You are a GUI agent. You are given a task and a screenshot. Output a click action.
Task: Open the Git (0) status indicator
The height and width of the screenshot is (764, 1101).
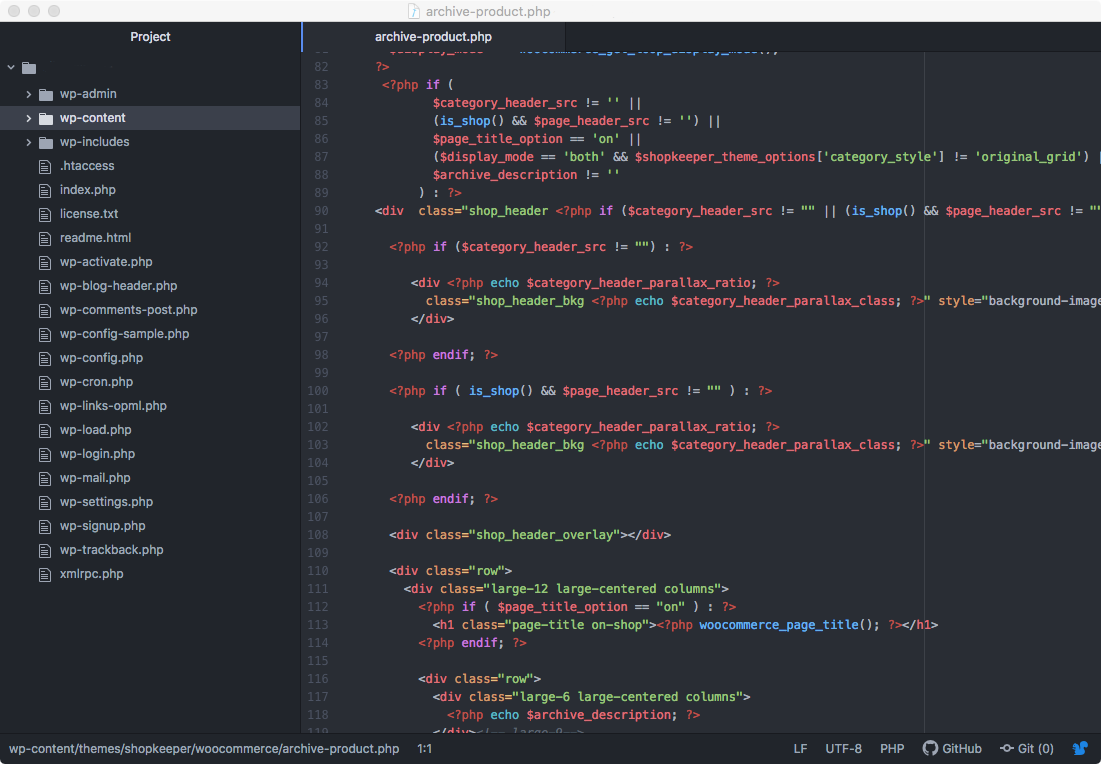point(1027,749)
